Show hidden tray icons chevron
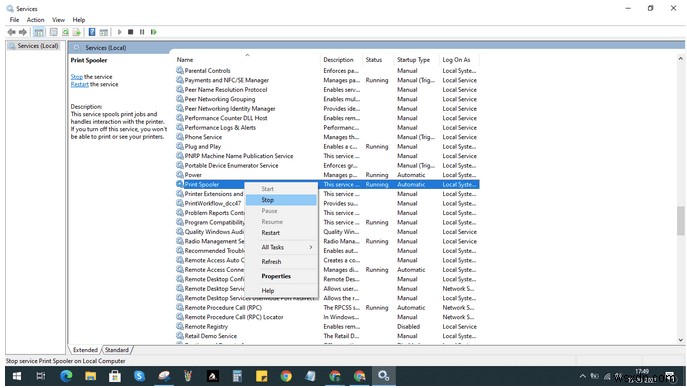Screen dimensions: 687x388 582,376
